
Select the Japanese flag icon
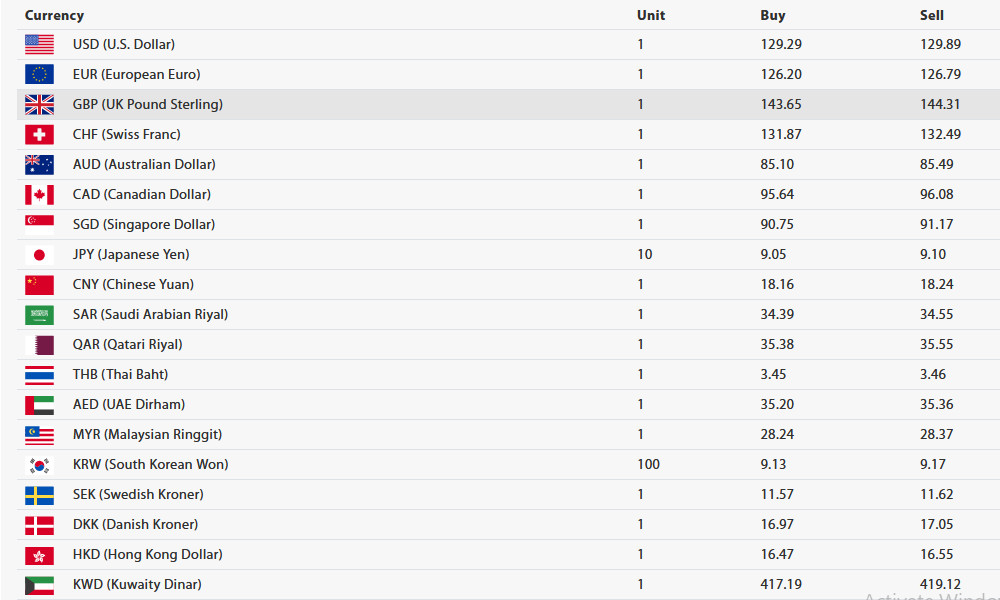39,254
